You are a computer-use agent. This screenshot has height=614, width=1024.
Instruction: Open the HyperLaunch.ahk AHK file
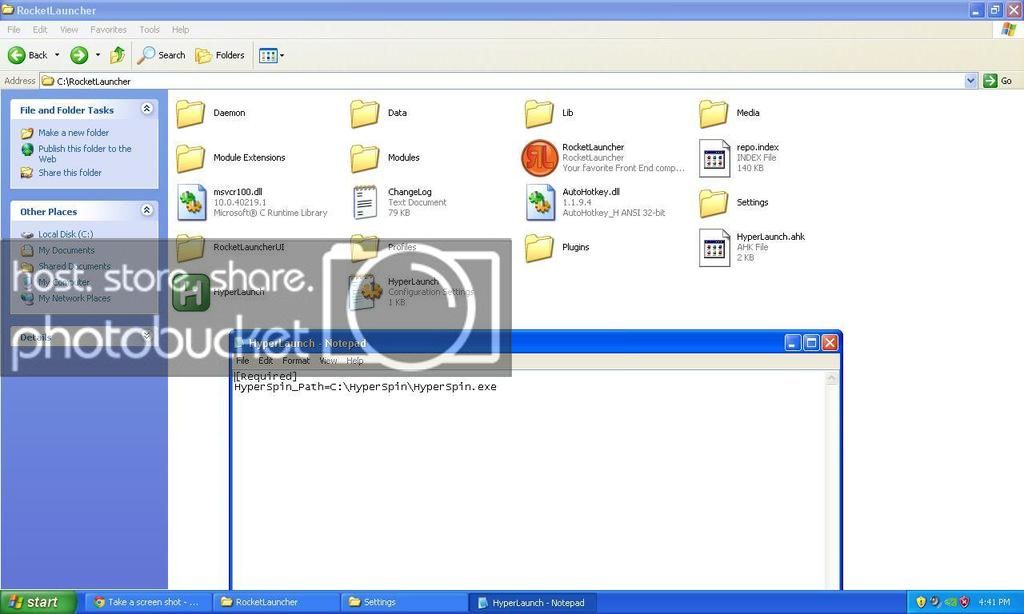click(x=713, y=247)
